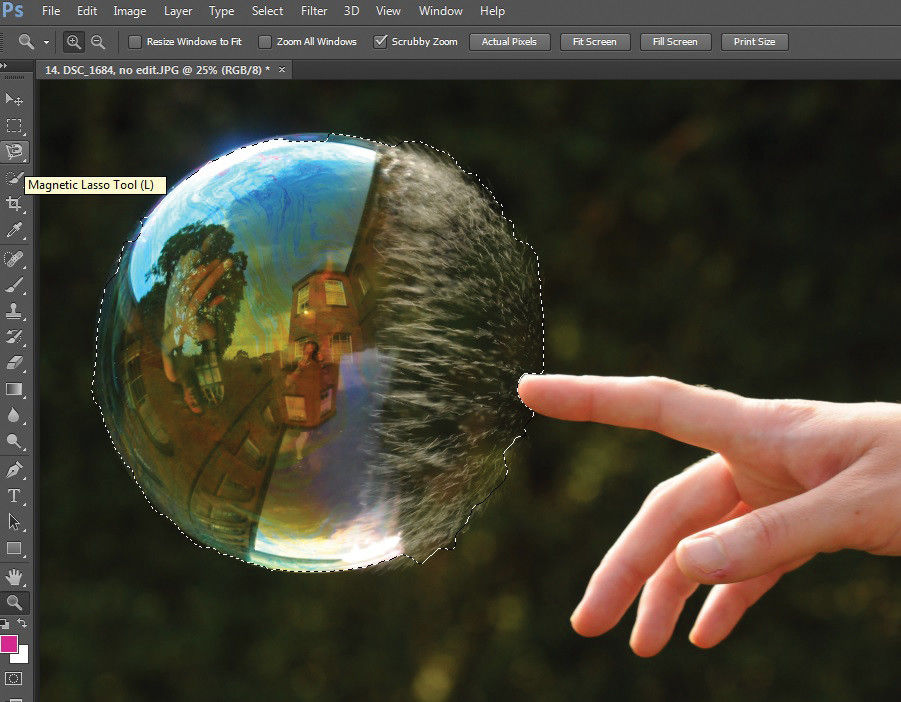Viewport: 901px width, 702px height.
Task: Choose the Eraser tool
Action: point(14,362)
